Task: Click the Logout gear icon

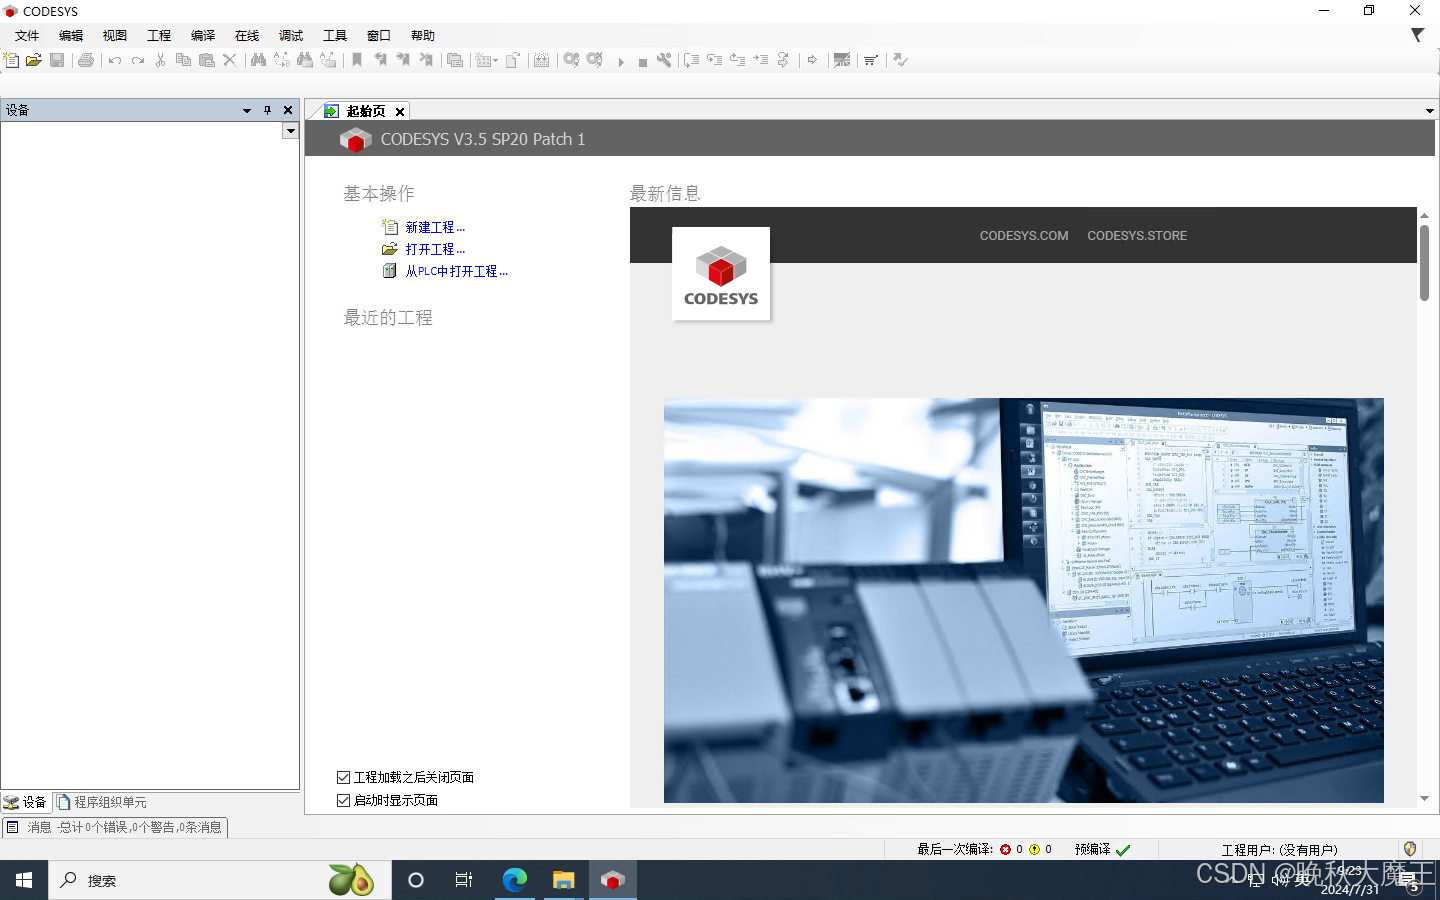Action: pos(595,60)
